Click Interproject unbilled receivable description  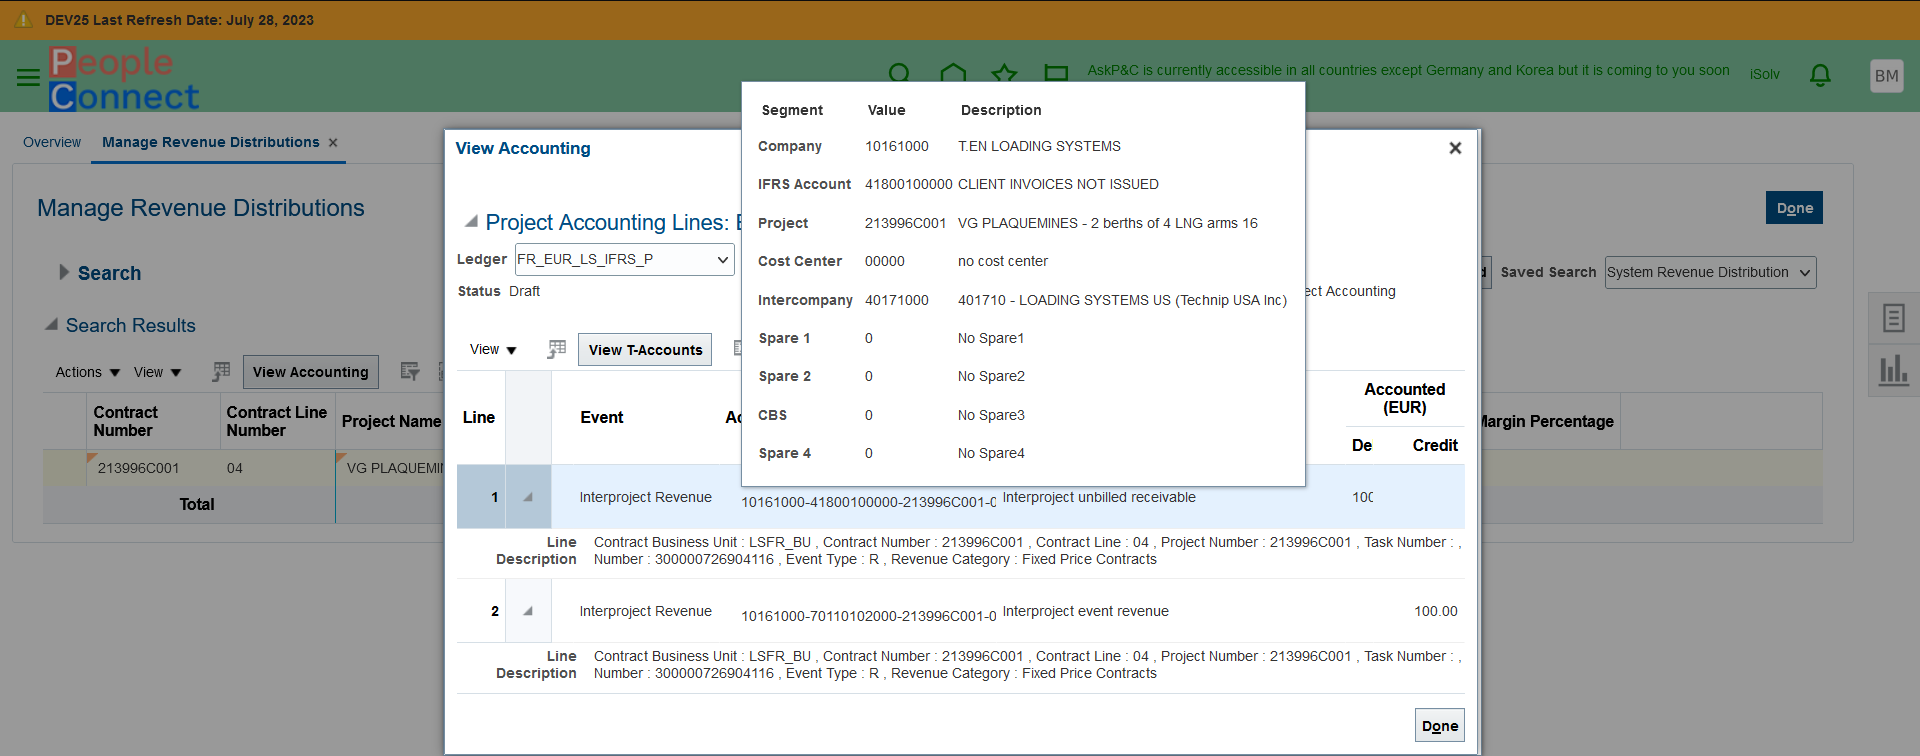click(x=1099, y=497)
